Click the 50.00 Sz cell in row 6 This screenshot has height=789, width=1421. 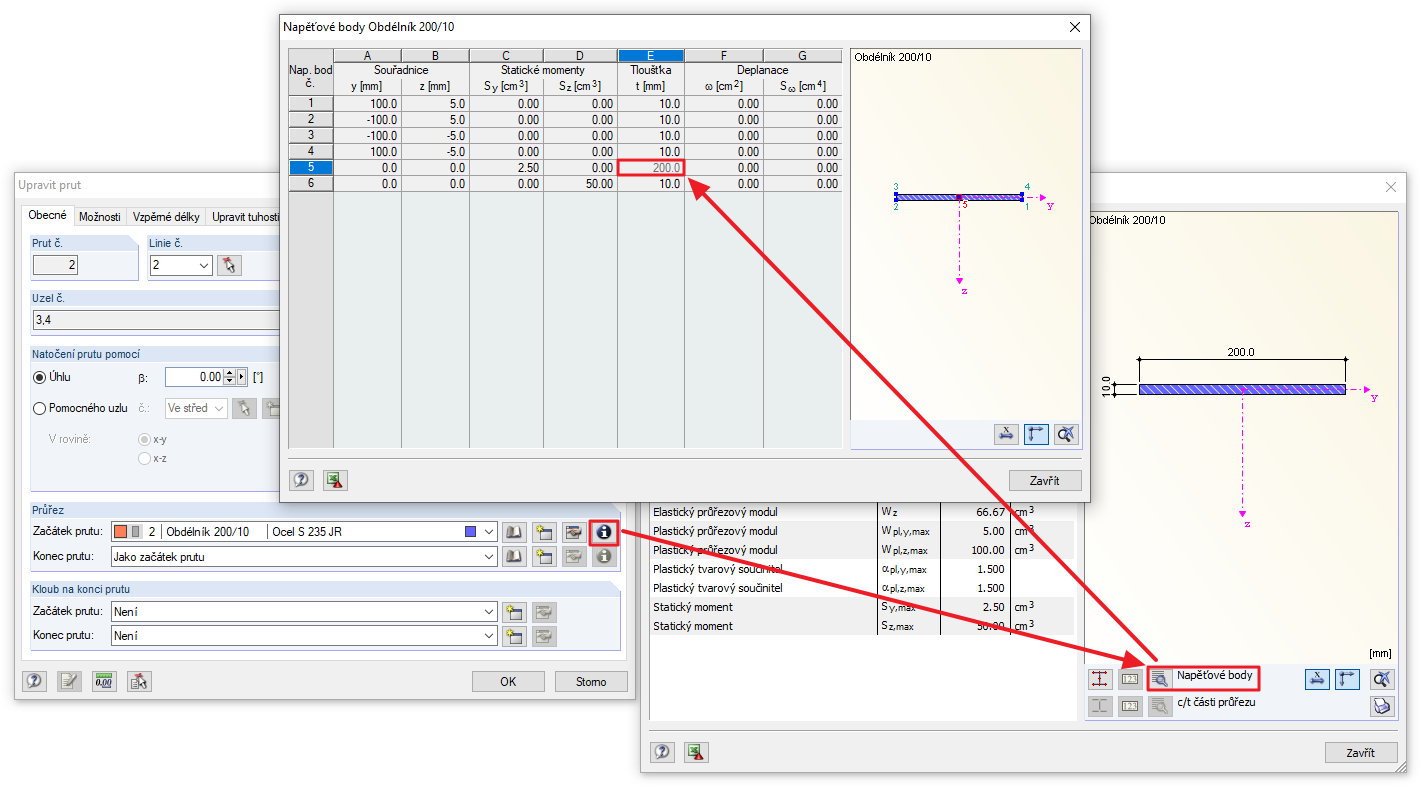(x=583, y=184)
